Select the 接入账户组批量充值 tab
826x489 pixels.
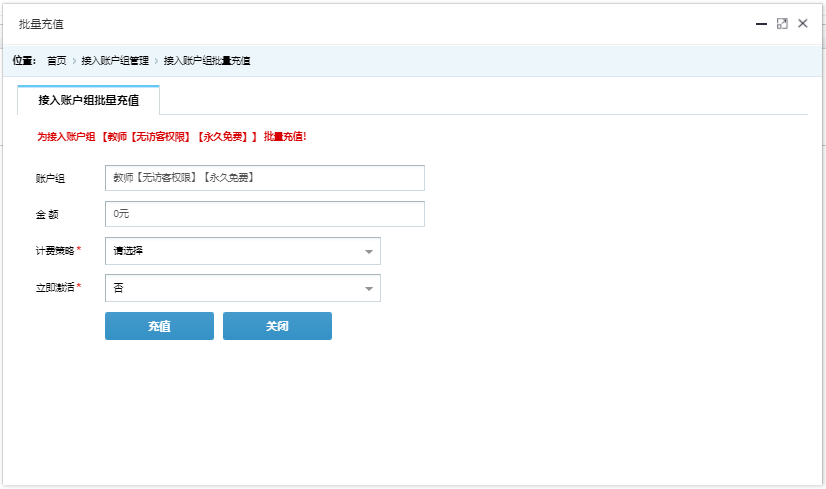(88, 100)
